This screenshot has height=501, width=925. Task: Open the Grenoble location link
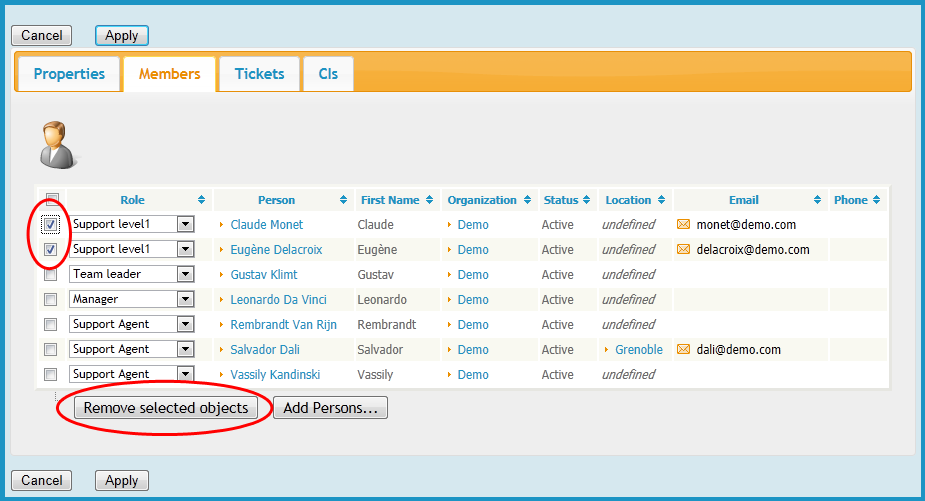tap(638, 350)
